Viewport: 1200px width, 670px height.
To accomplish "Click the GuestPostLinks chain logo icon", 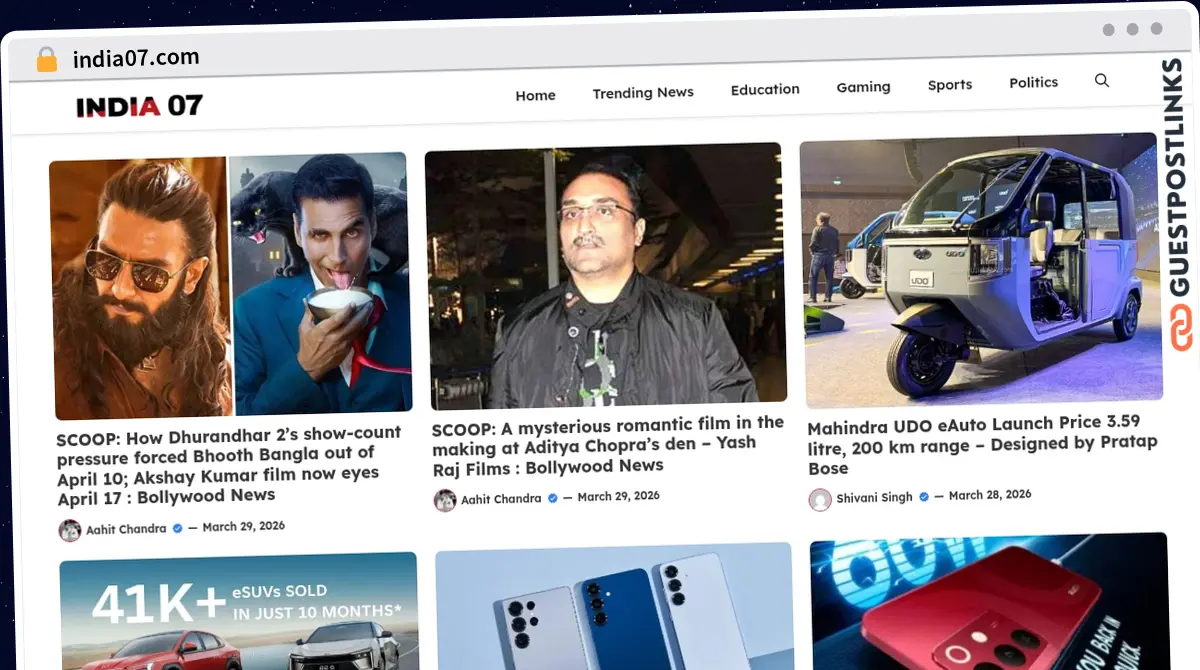I will (x=1182, y=329).
